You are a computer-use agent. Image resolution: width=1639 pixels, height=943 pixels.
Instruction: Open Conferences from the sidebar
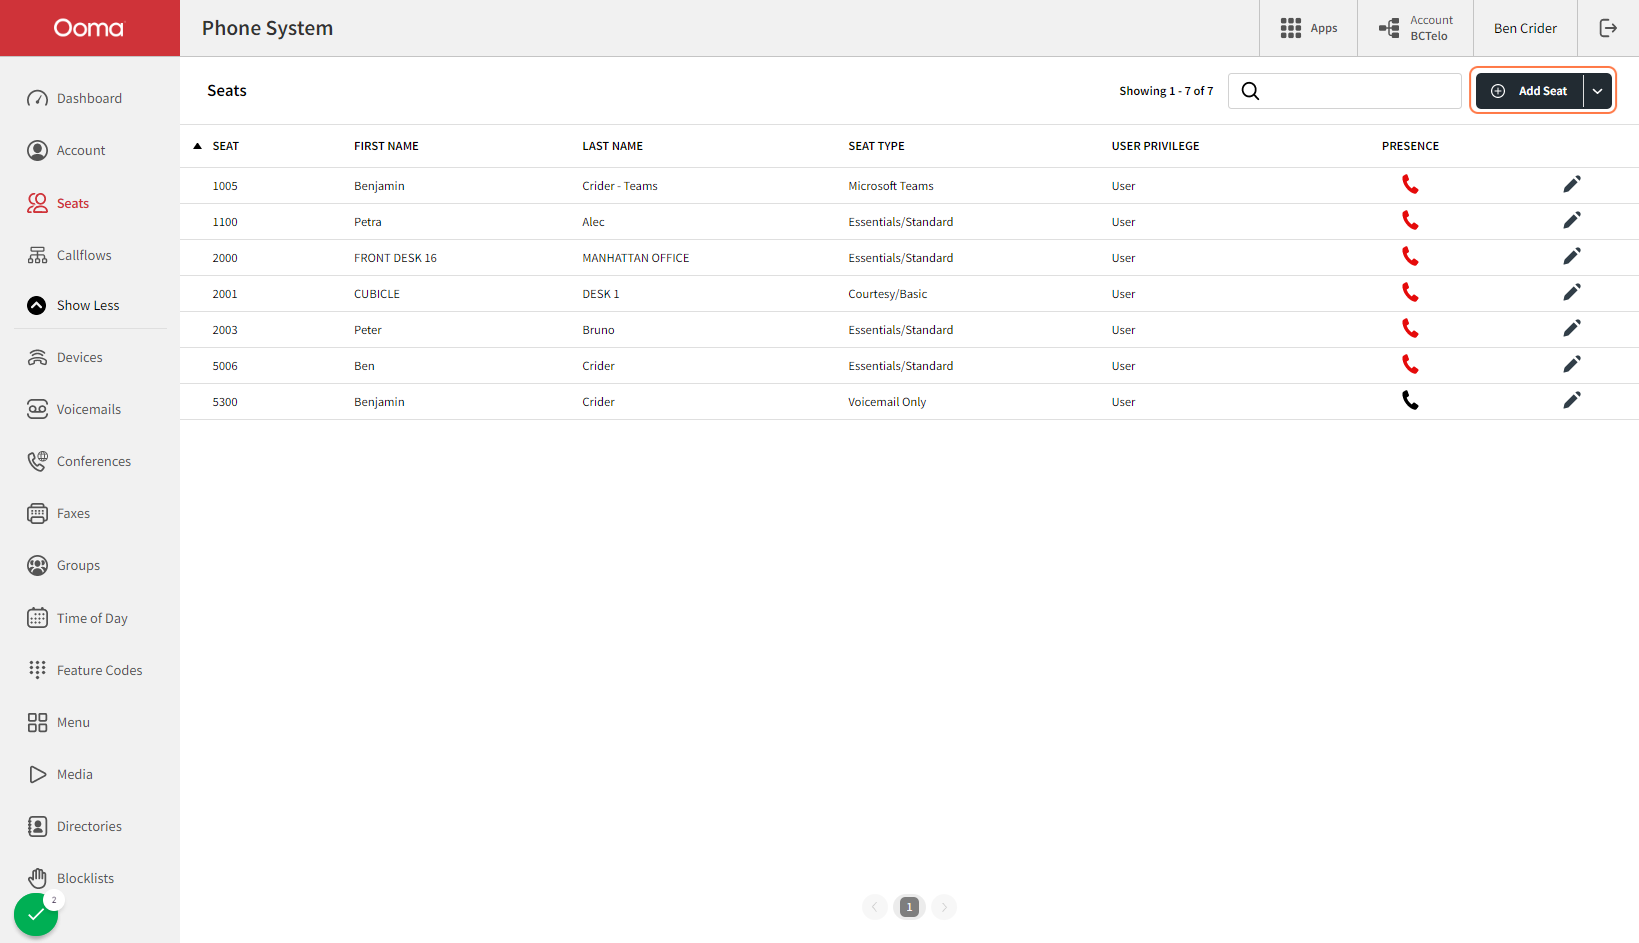[x=79, y=461]
